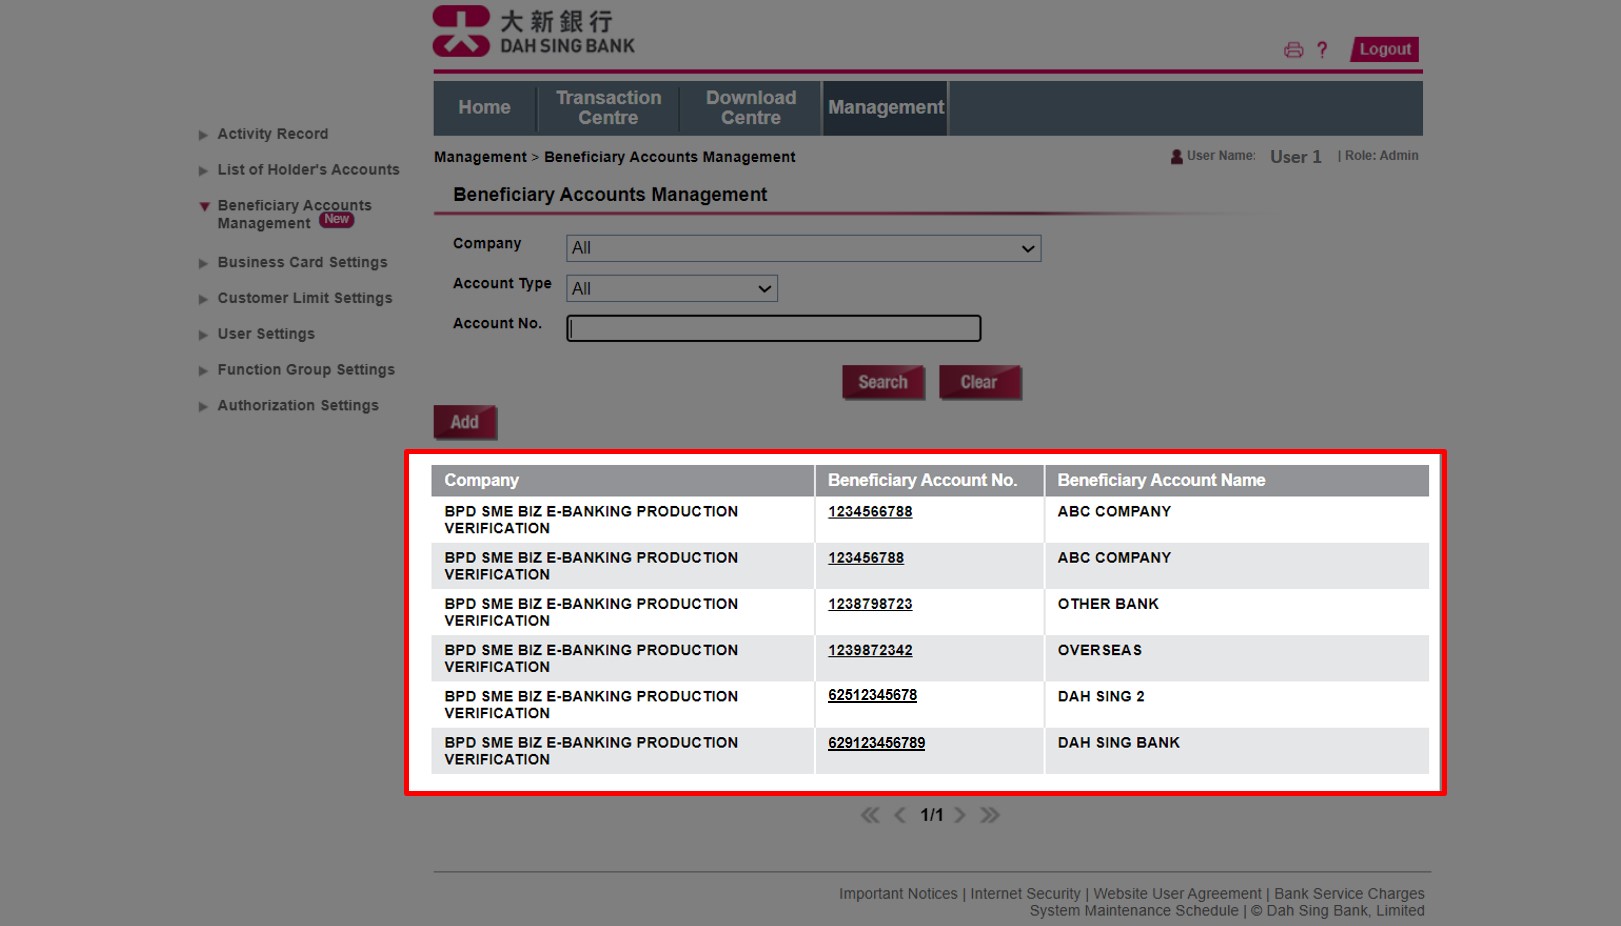
Task: Click Management in the breadcrumb
Action: (480, 157)
